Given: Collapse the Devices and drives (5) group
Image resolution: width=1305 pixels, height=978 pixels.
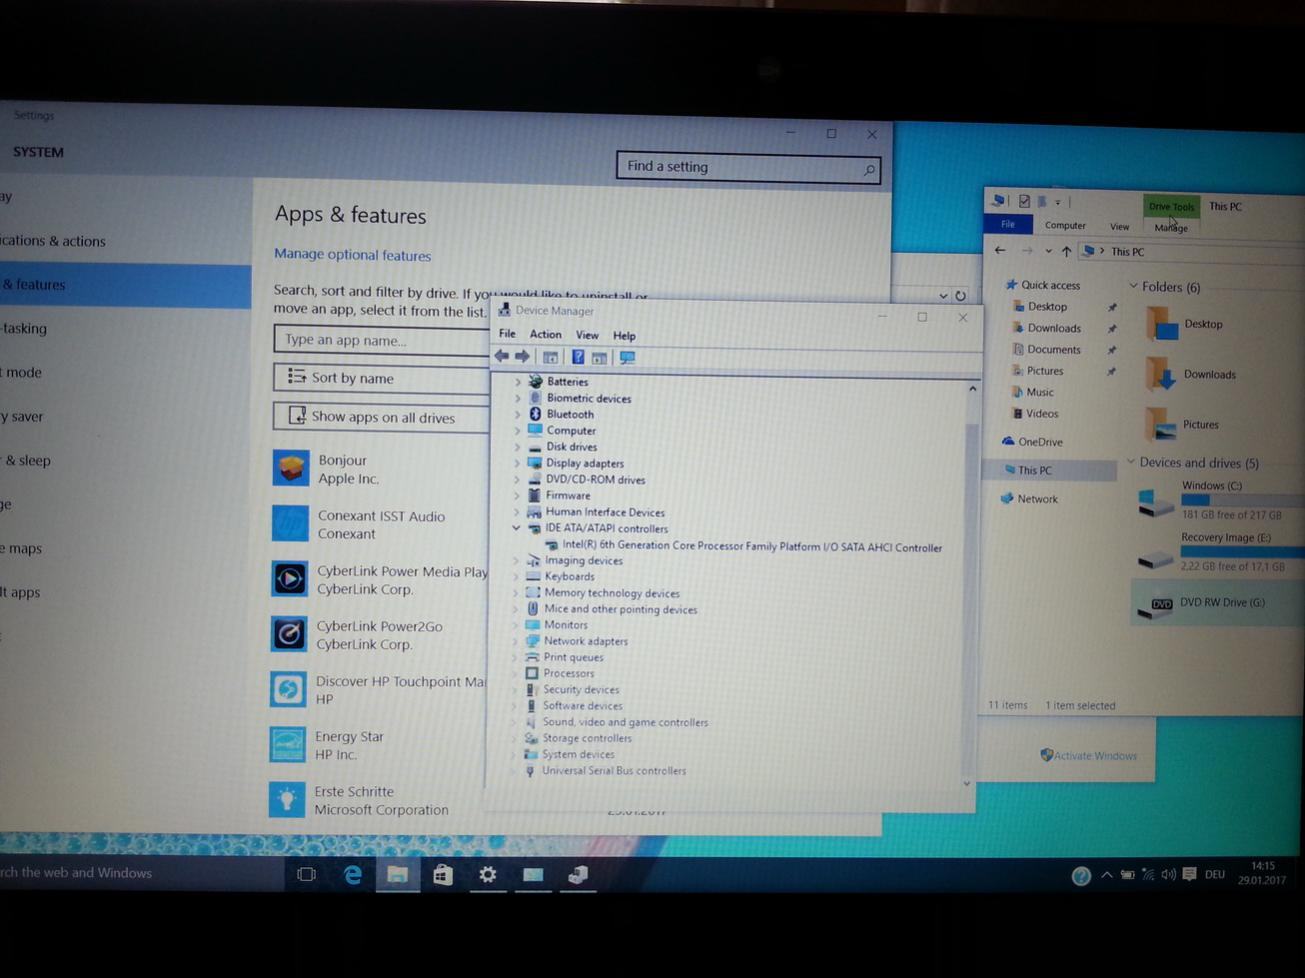Looking at the screenshot, I should coord(1131,462).
